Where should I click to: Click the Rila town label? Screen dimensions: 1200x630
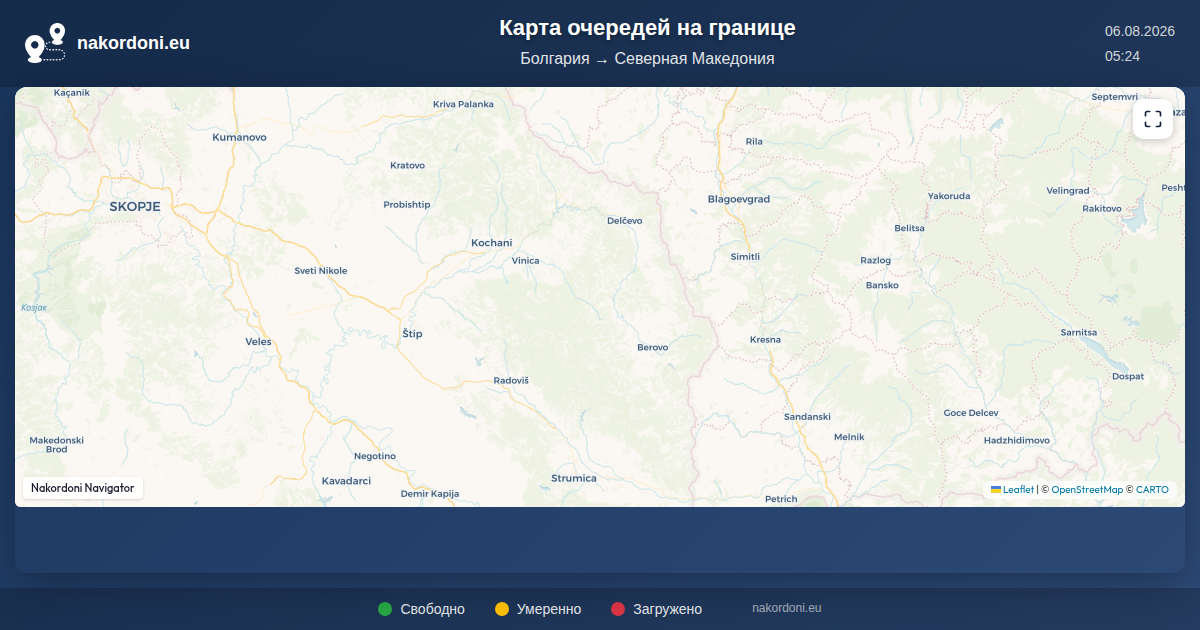(x=754, y=142)
